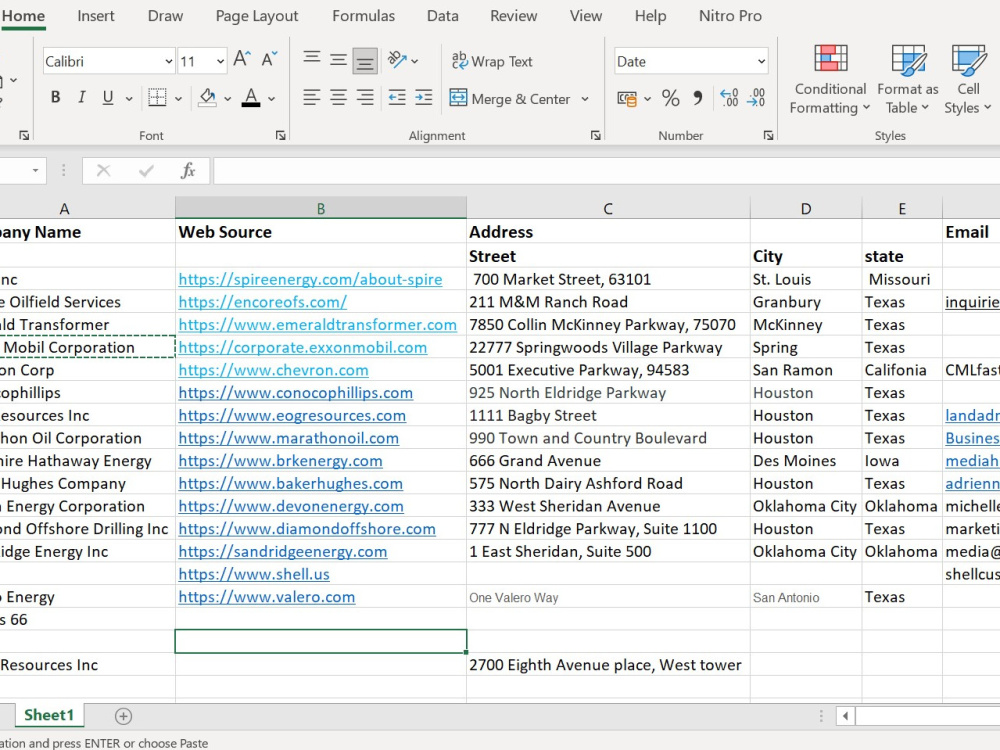
Task: Click the Borders icon
Action: pos(157,98)
